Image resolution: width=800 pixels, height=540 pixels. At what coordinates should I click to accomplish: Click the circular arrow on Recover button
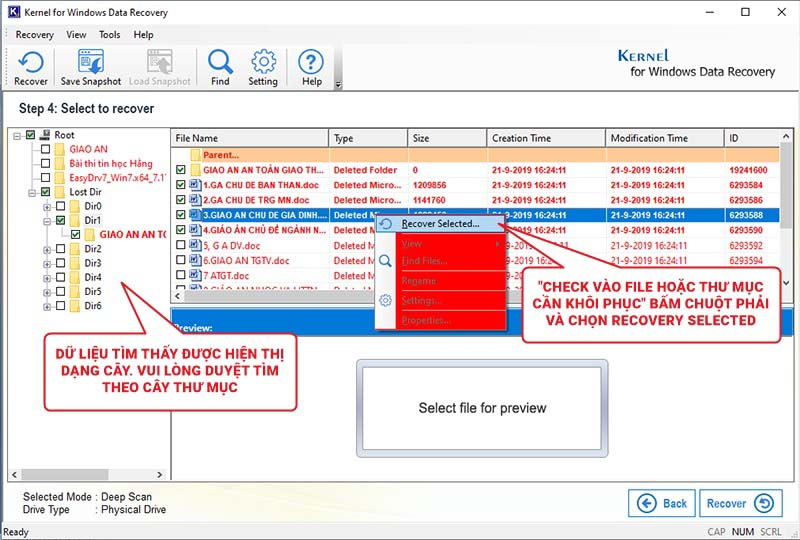[x=764, y=504]
